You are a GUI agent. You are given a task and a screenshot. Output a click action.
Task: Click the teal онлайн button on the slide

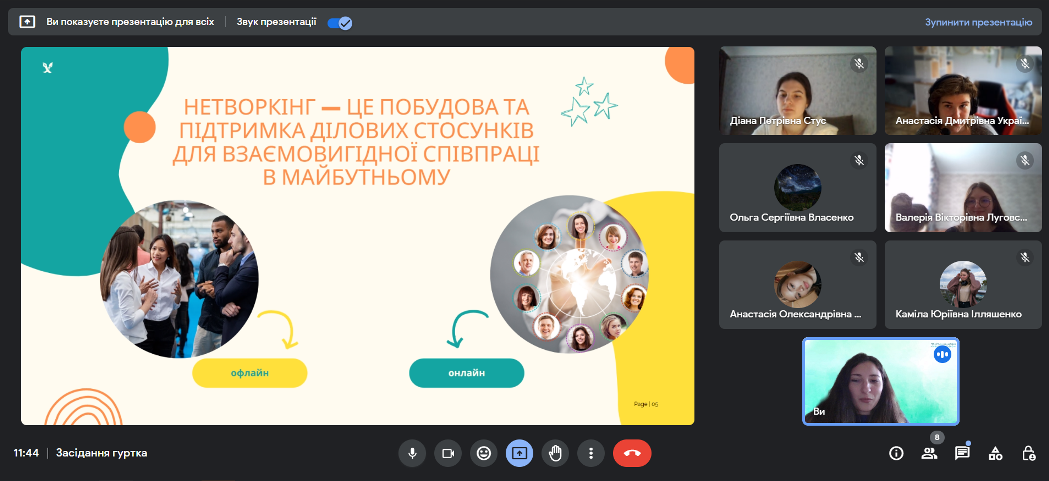click(x=466, y=373)
